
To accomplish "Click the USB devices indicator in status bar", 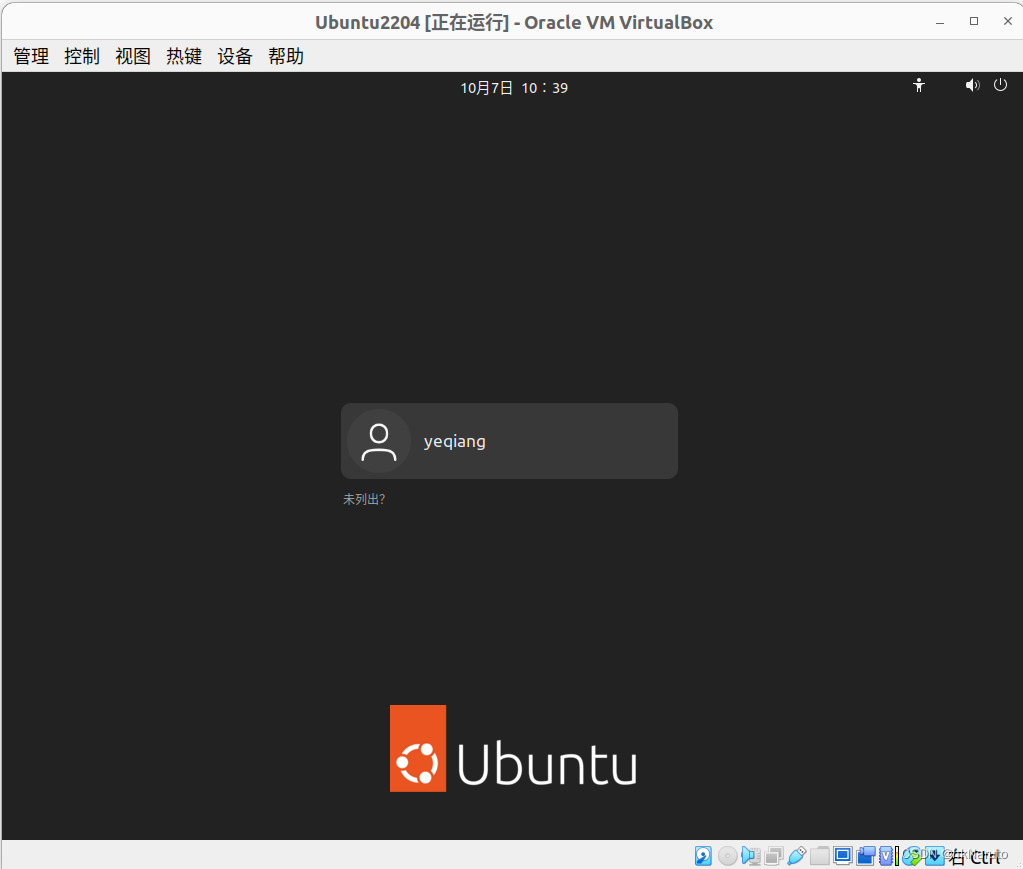I will [x=797, y=855].
